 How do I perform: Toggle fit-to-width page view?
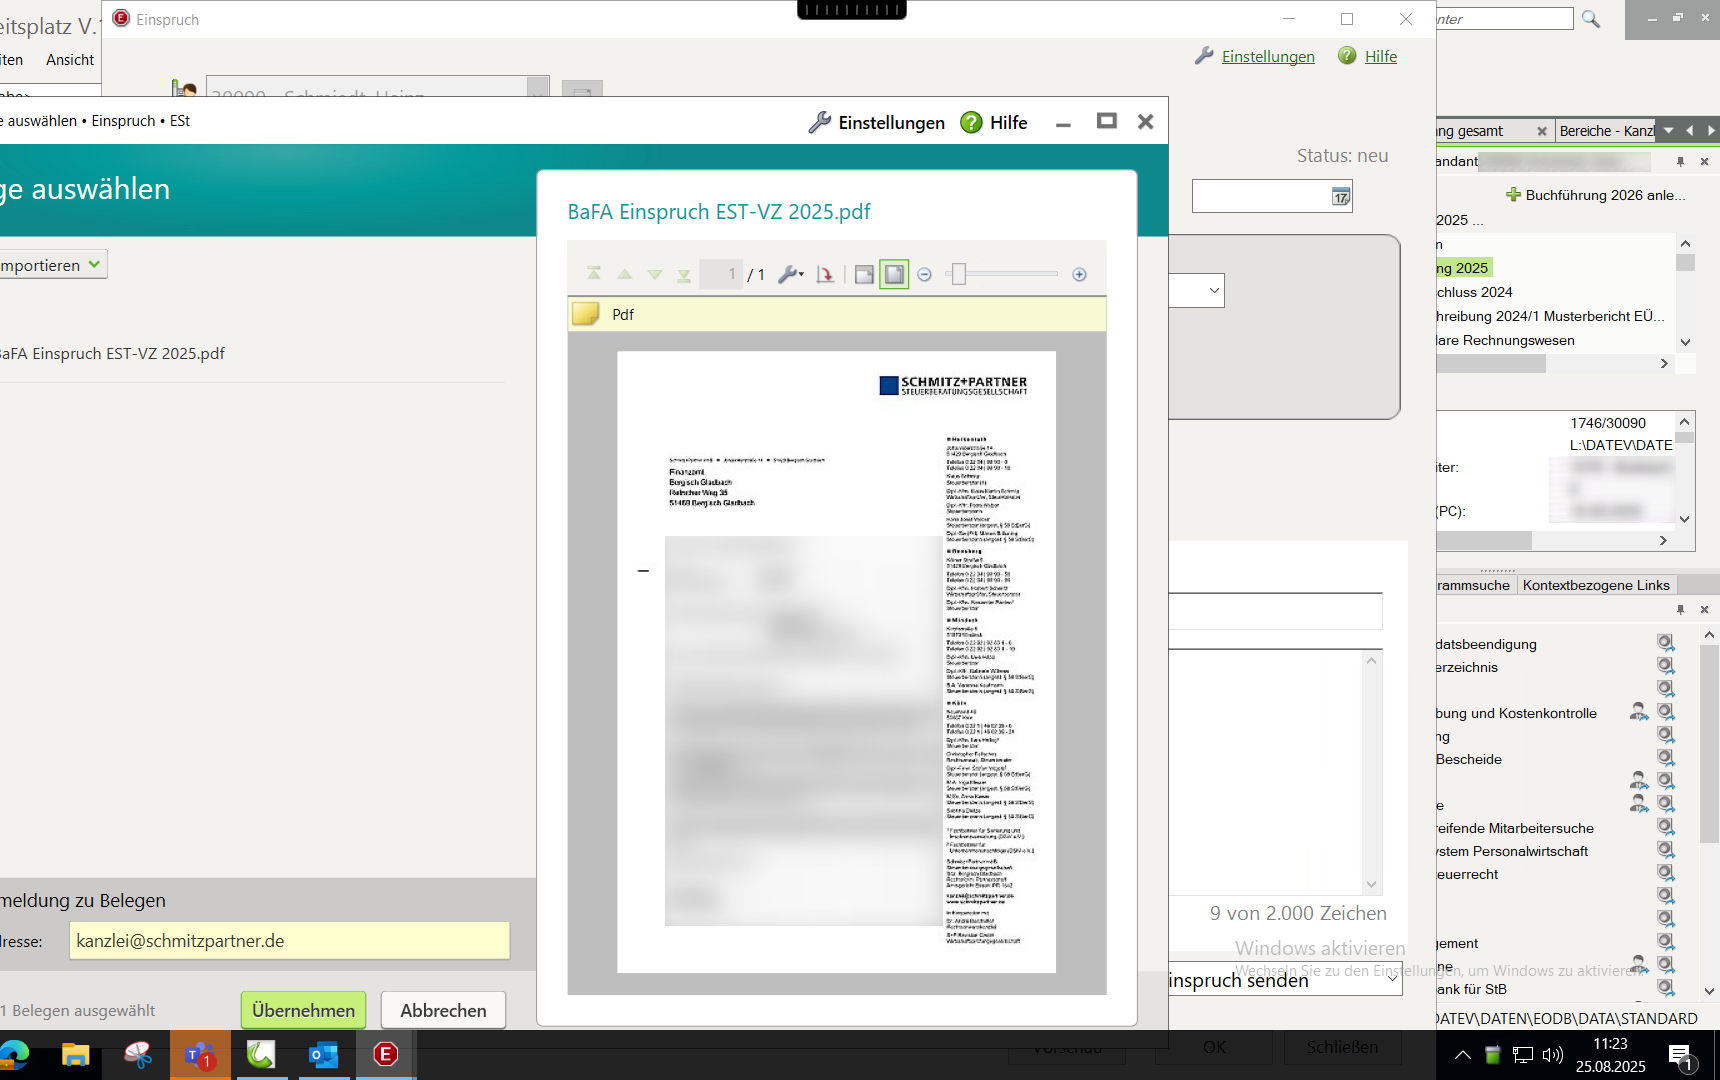click(864, 274)
